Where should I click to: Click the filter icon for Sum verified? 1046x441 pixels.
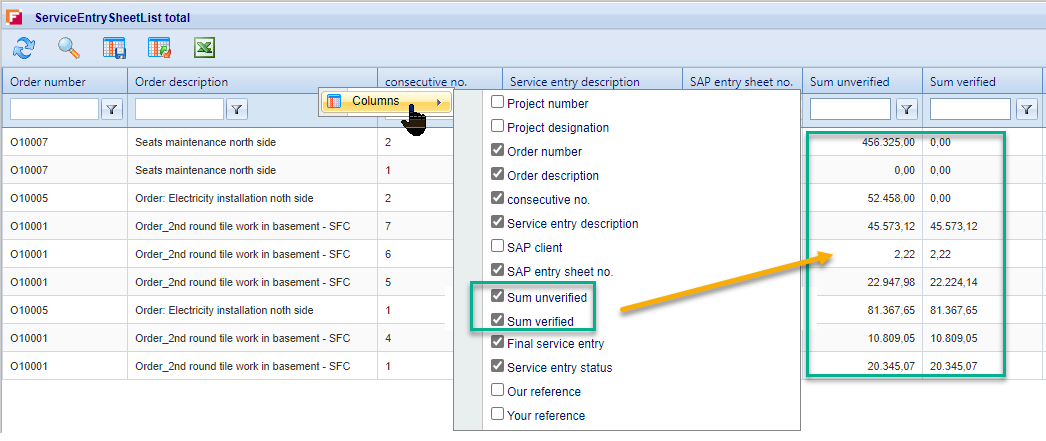pos(1026,109)
